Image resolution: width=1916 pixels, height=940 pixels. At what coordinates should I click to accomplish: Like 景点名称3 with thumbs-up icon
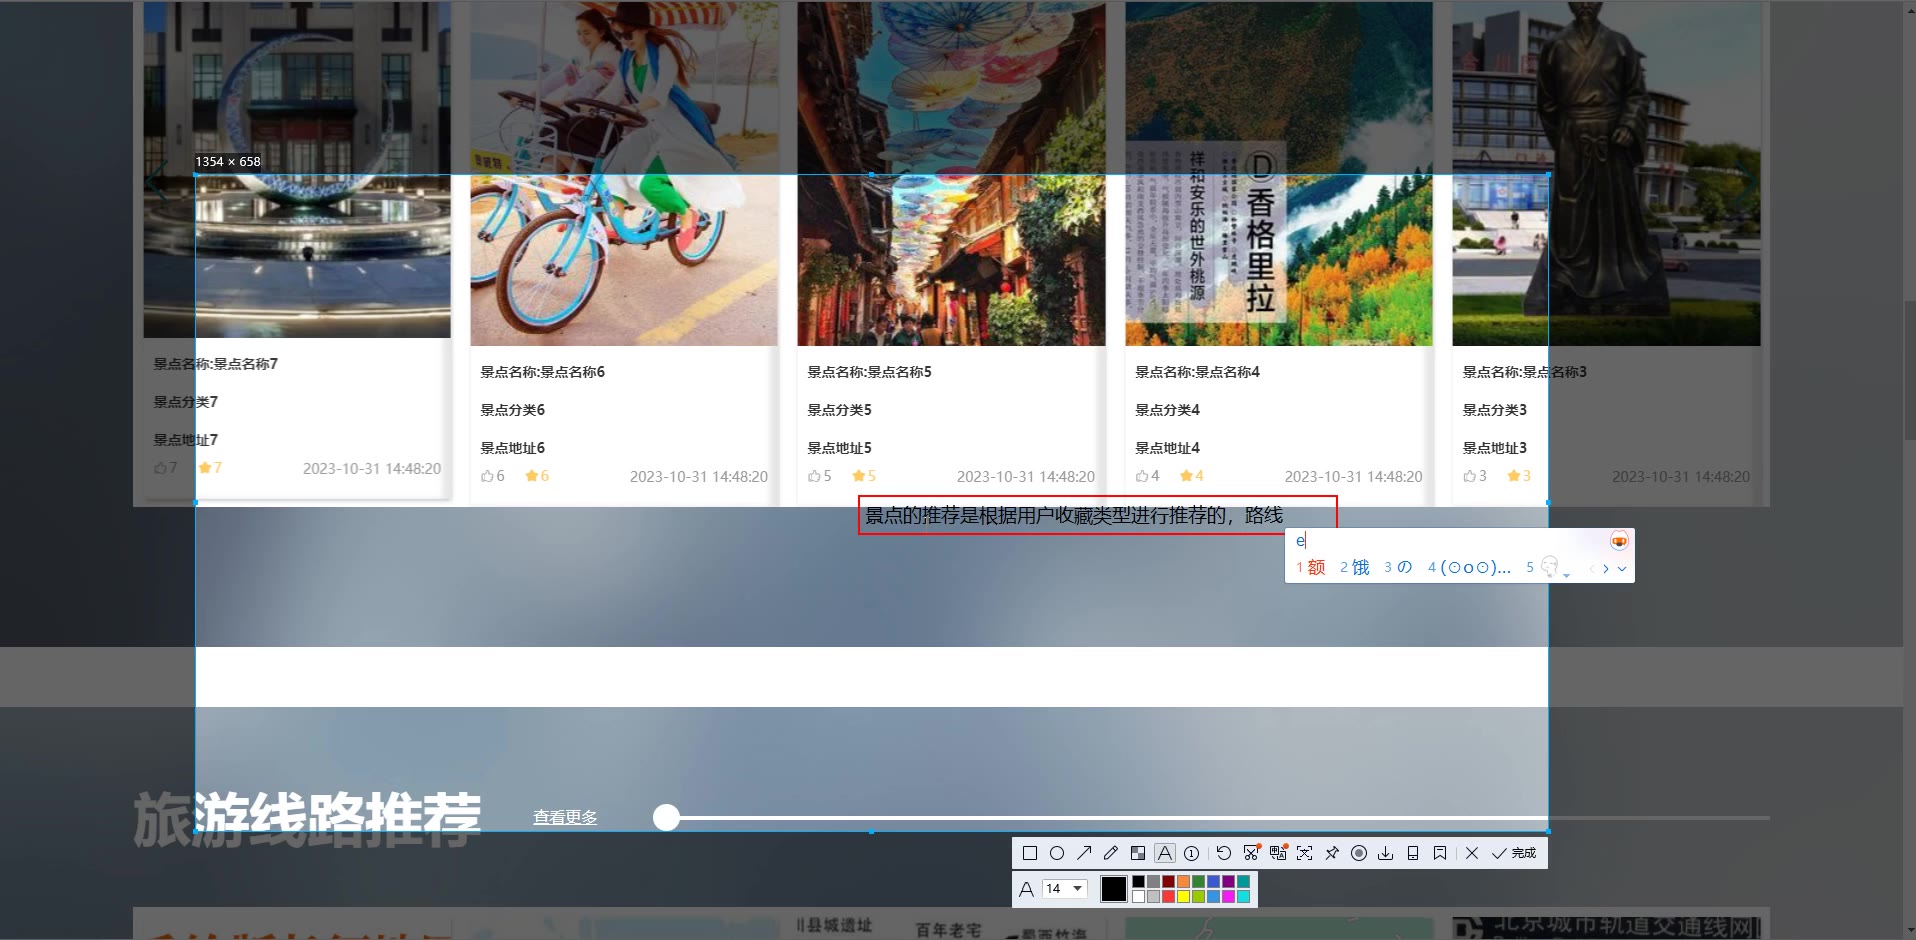click(x=1469, y=476)
